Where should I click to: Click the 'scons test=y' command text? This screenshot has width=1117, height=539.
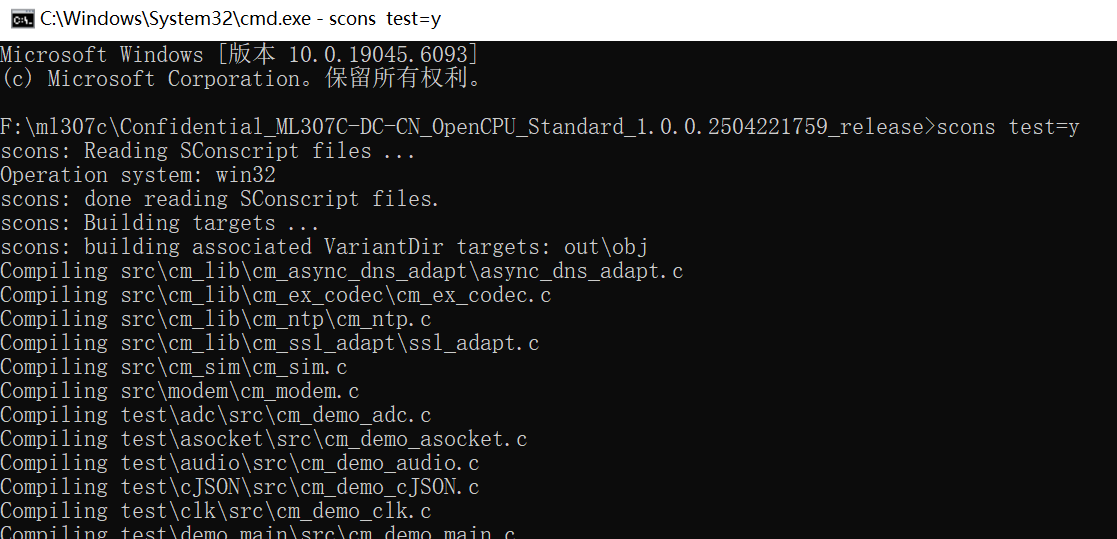pyautogui.click(x=1008, y=127)
